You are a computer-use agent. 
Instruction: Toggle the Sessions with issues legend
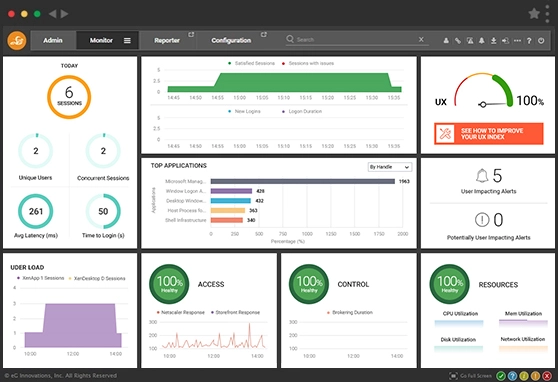click(308, 63)
